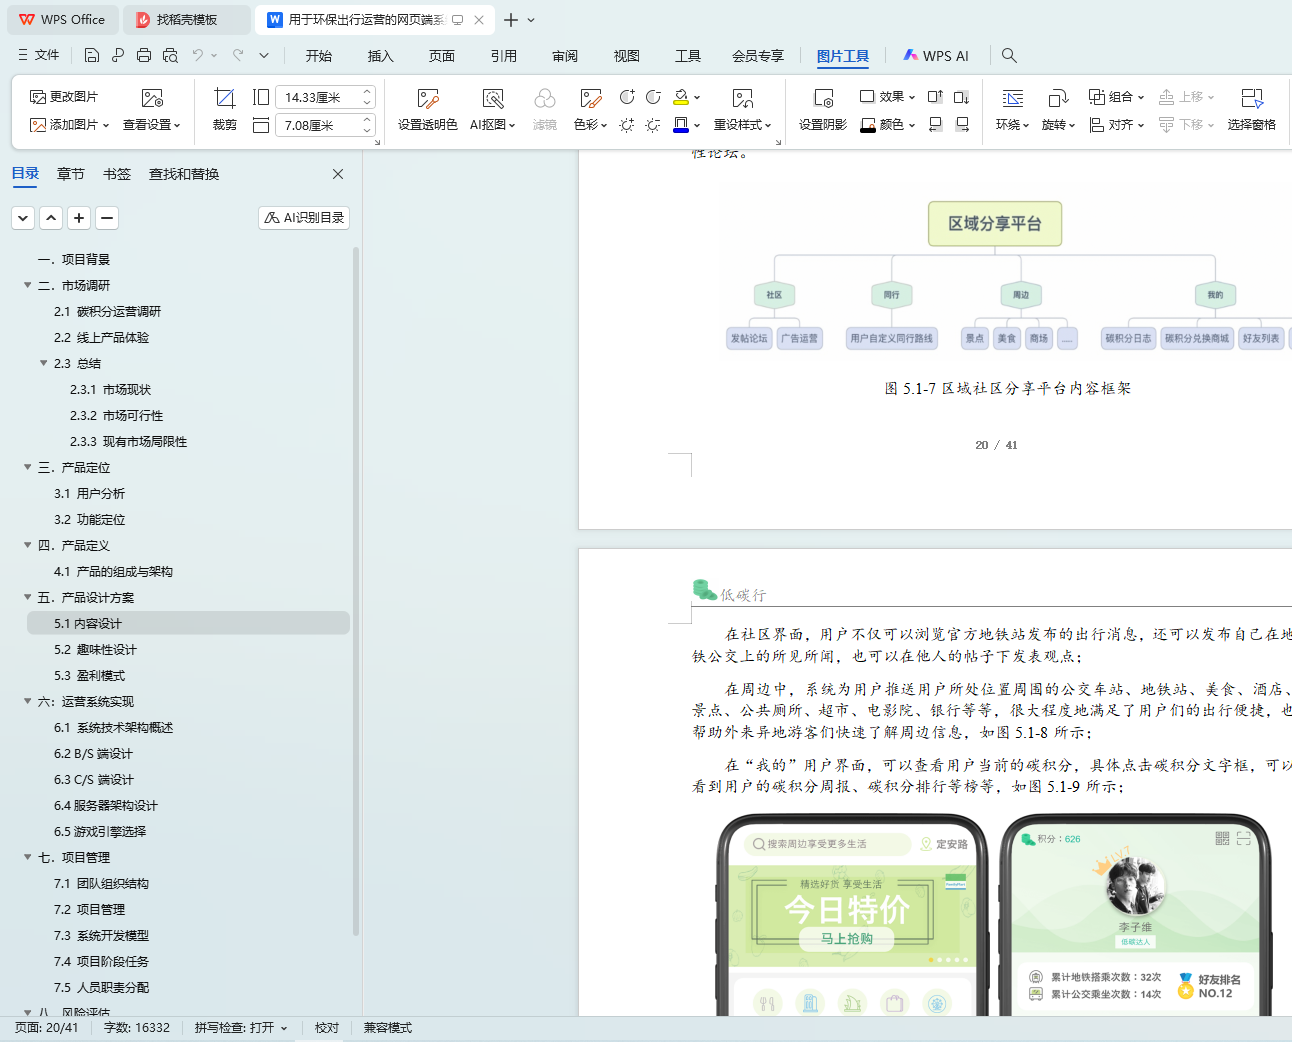Click the outline demote down-chevron button
1292x1042 pixels.
click(x=23, y=218)
